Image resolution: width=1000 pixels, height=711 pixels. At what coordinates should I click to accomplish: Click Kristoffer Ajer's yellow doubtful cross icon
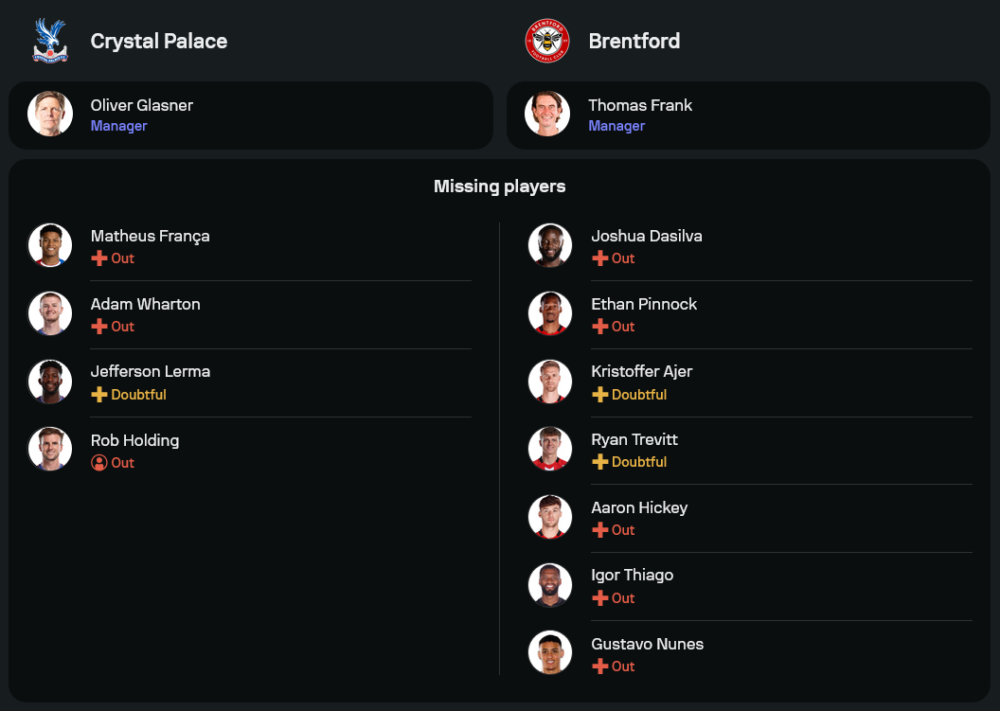click(x=600, y=395)
